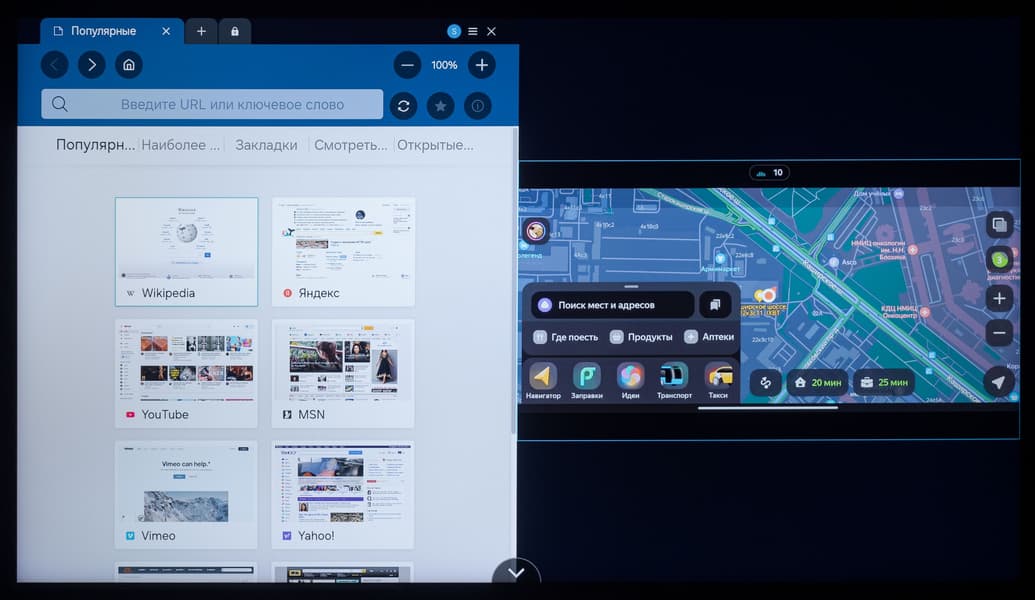Zoom in the map with plus
Image resolution: width=1035 pixels, height=600 pixels.
pyautogui.click(x=999, y=298)
